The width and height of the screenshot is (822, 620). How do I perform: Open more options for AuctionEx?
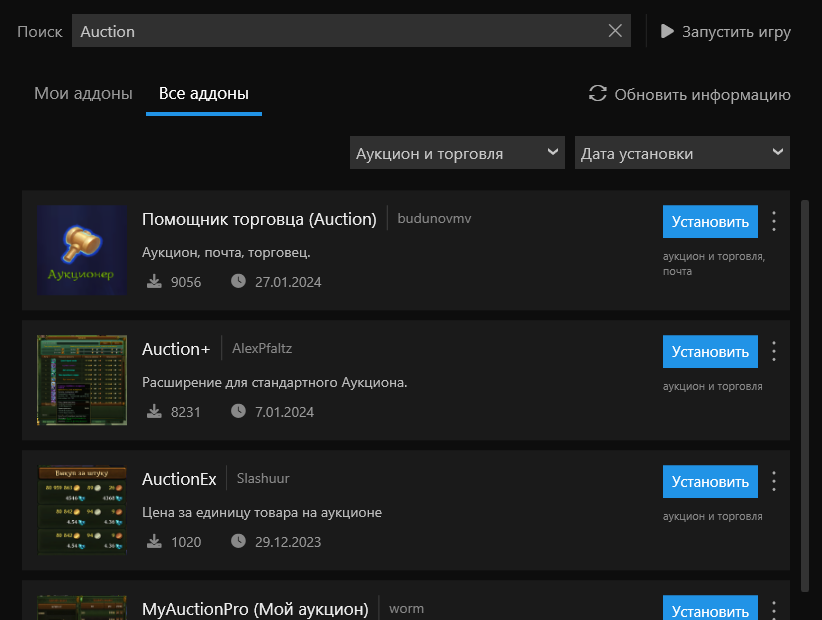pos(774,481)
